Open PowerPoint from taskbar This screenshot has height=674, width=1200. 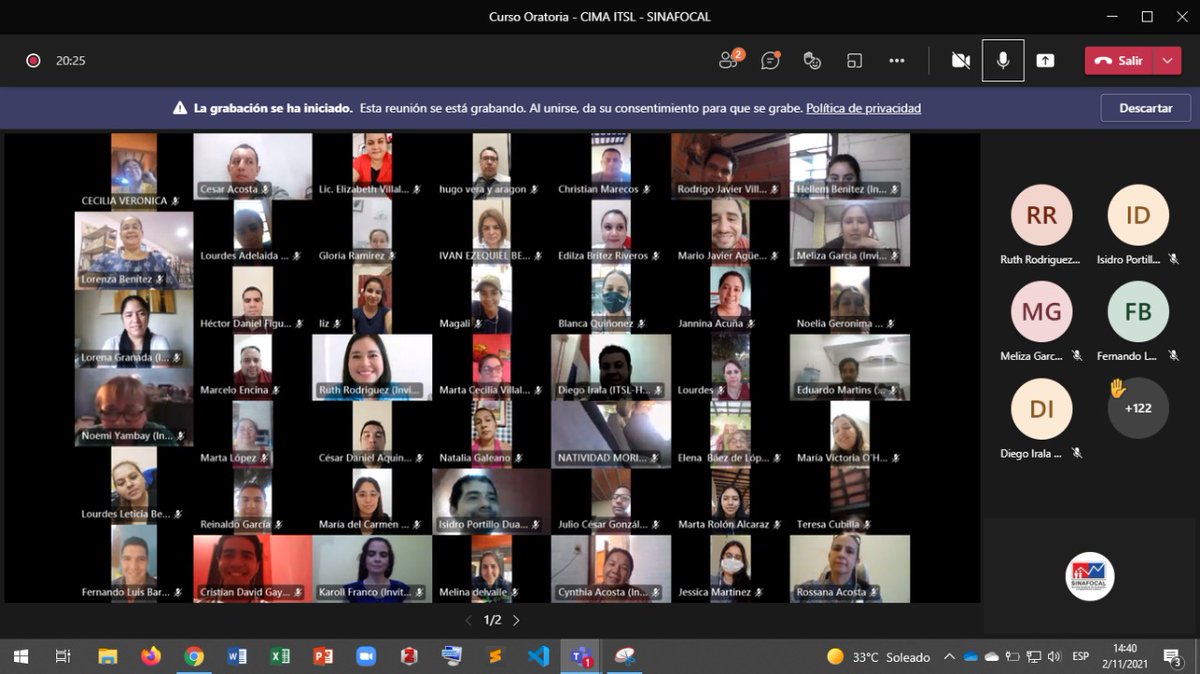[323, 656]
